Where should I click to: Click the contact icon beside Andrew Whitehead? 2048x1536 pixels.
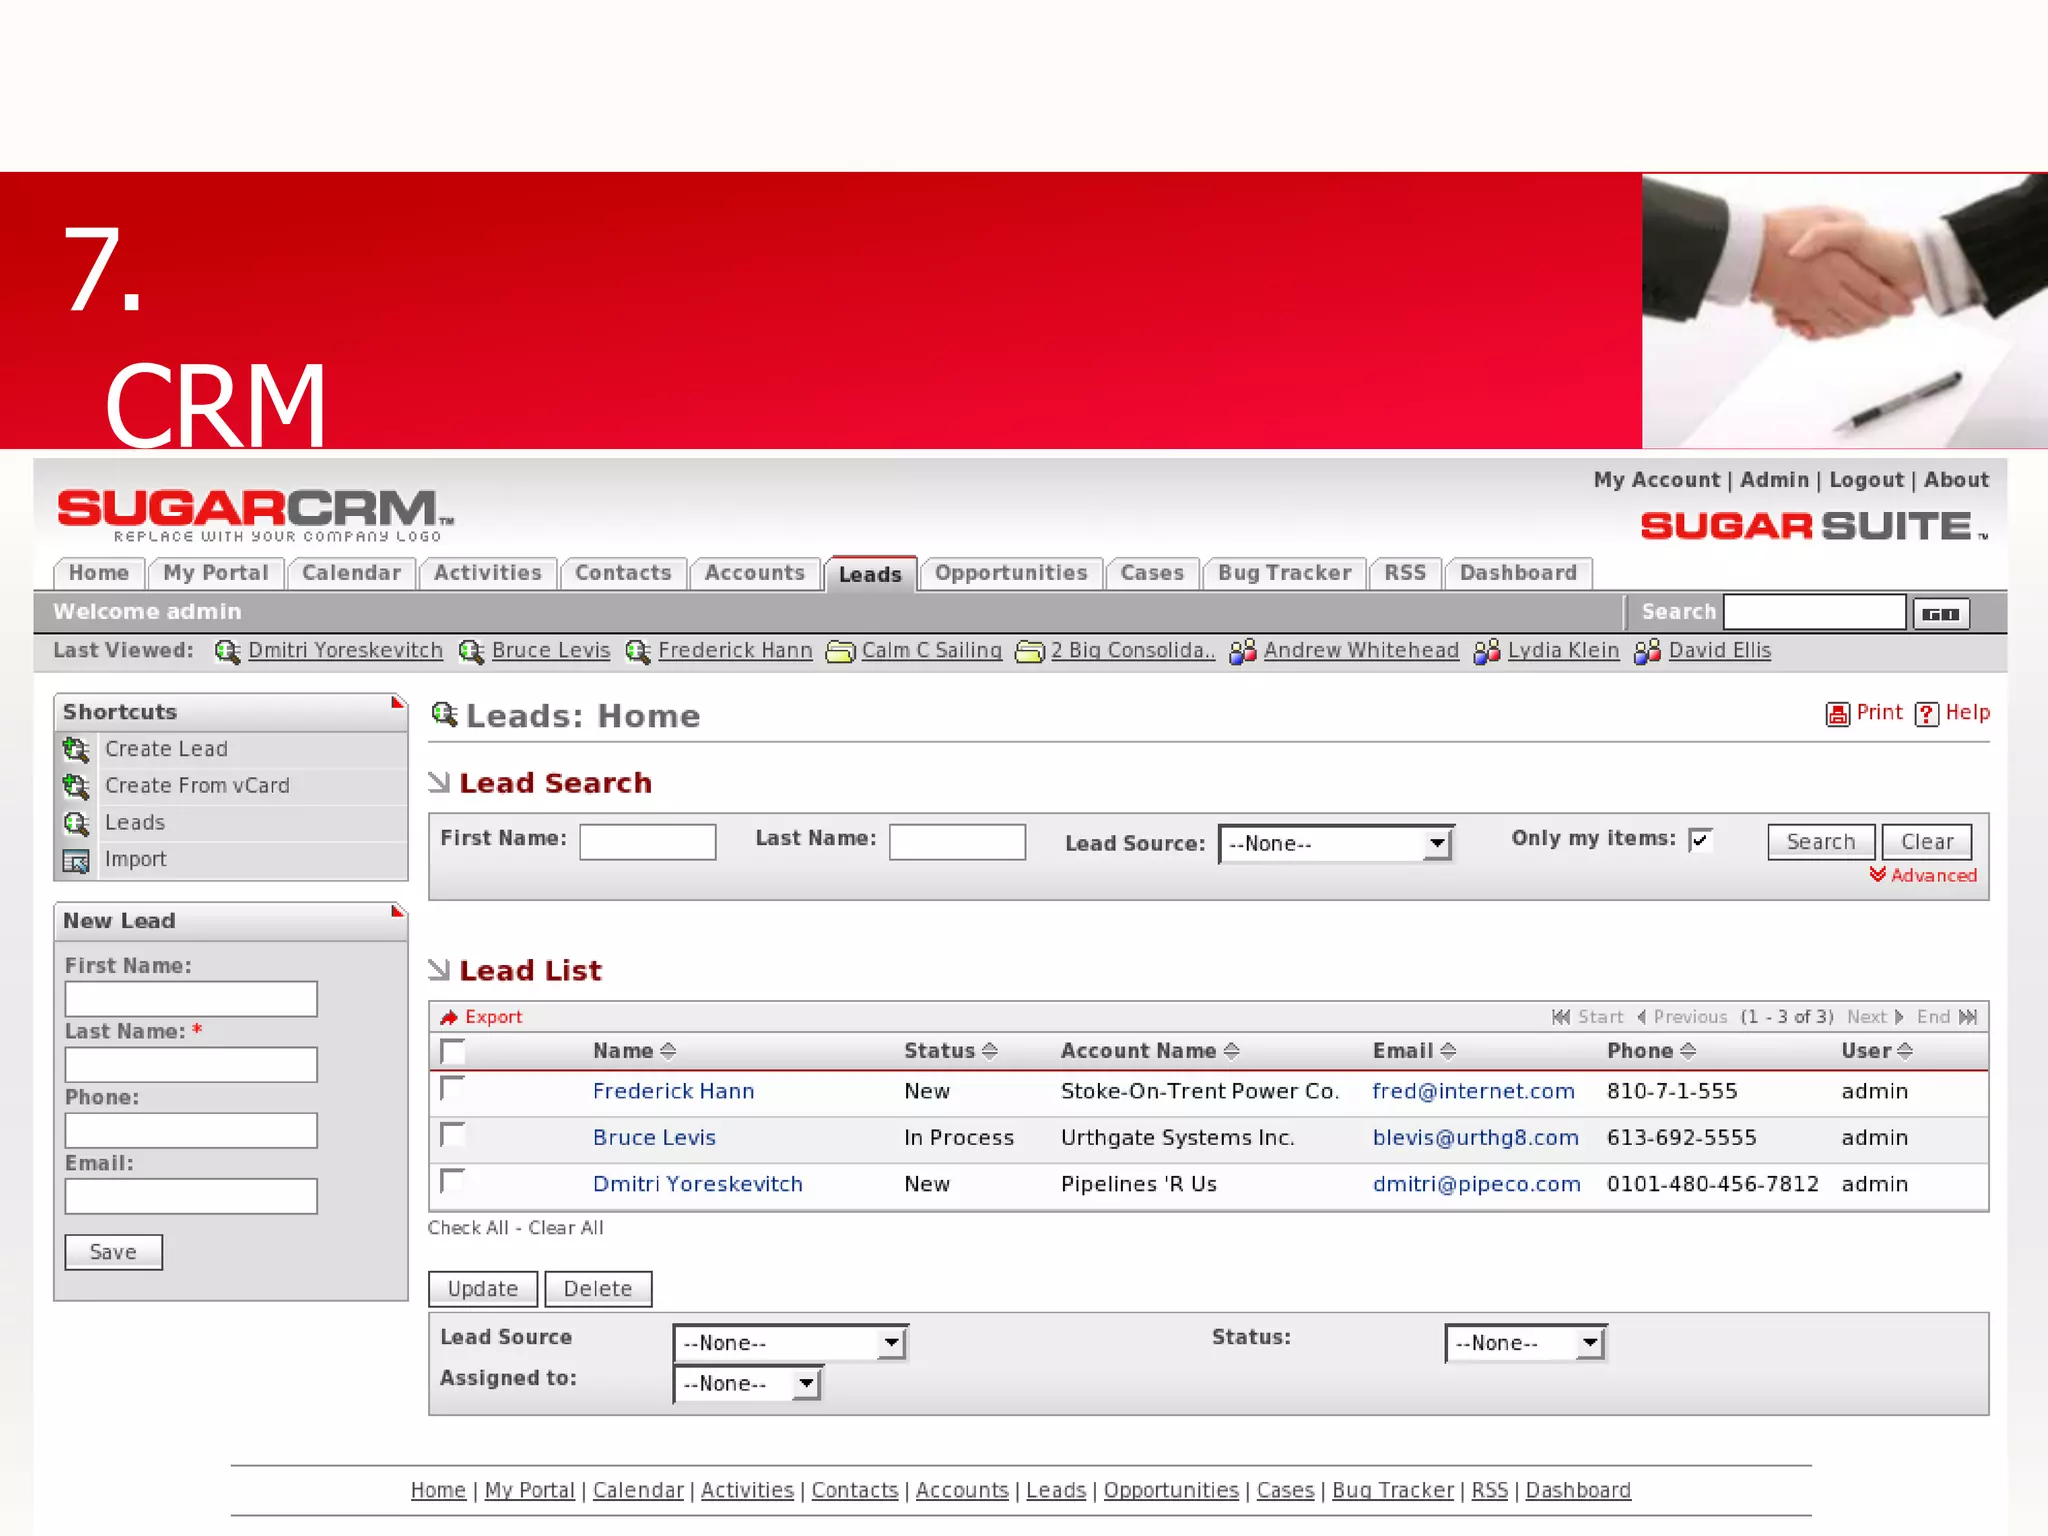[x=1243, y=652]
